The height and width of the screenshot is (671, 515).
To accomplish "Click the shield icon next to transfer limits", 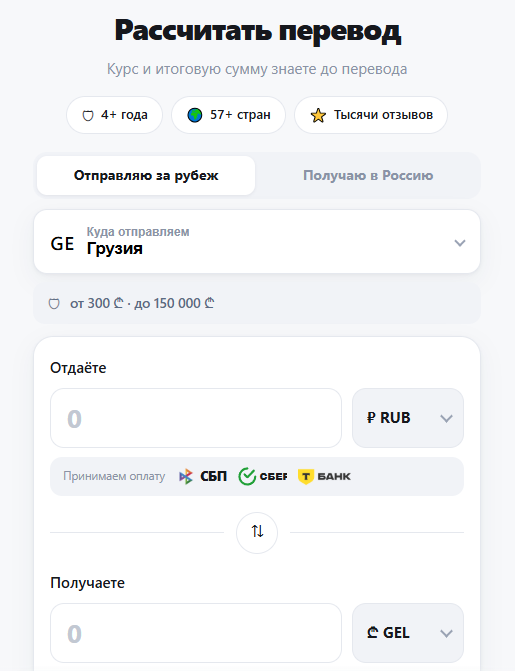I will point(54,304).
